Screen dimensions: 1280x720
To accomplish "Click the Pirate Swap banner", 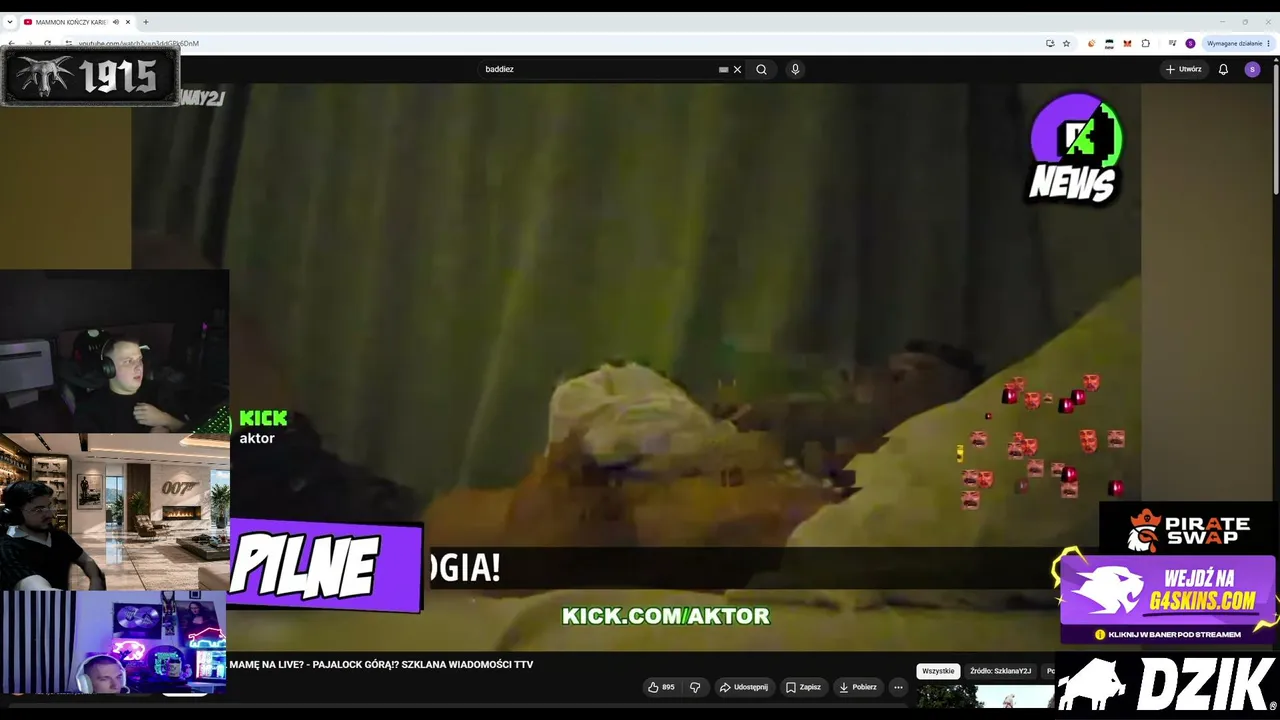I will [1188, 531].
